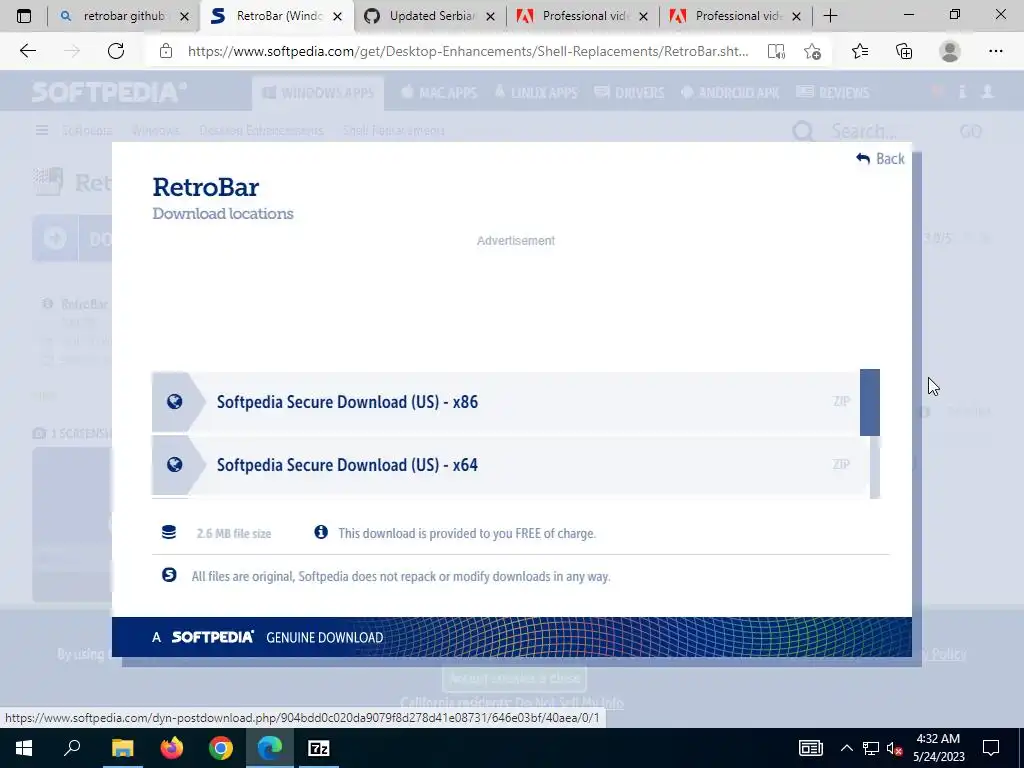Click the globe icon on x64 download row
The height and width of the screenshot is (768, 1024).
[174, 464]
